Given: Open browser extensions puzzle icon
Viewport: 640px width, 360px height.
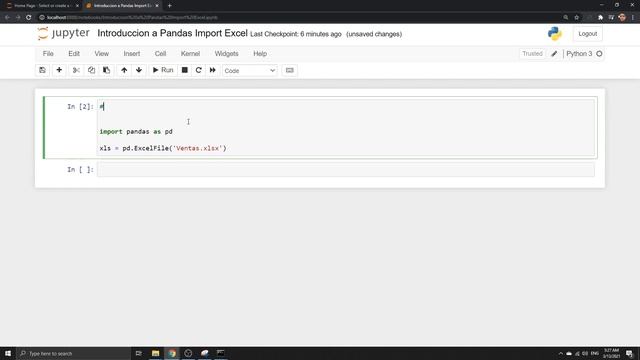Looking at the screenshot, I should pyautogui.click(x=600, y=18).
